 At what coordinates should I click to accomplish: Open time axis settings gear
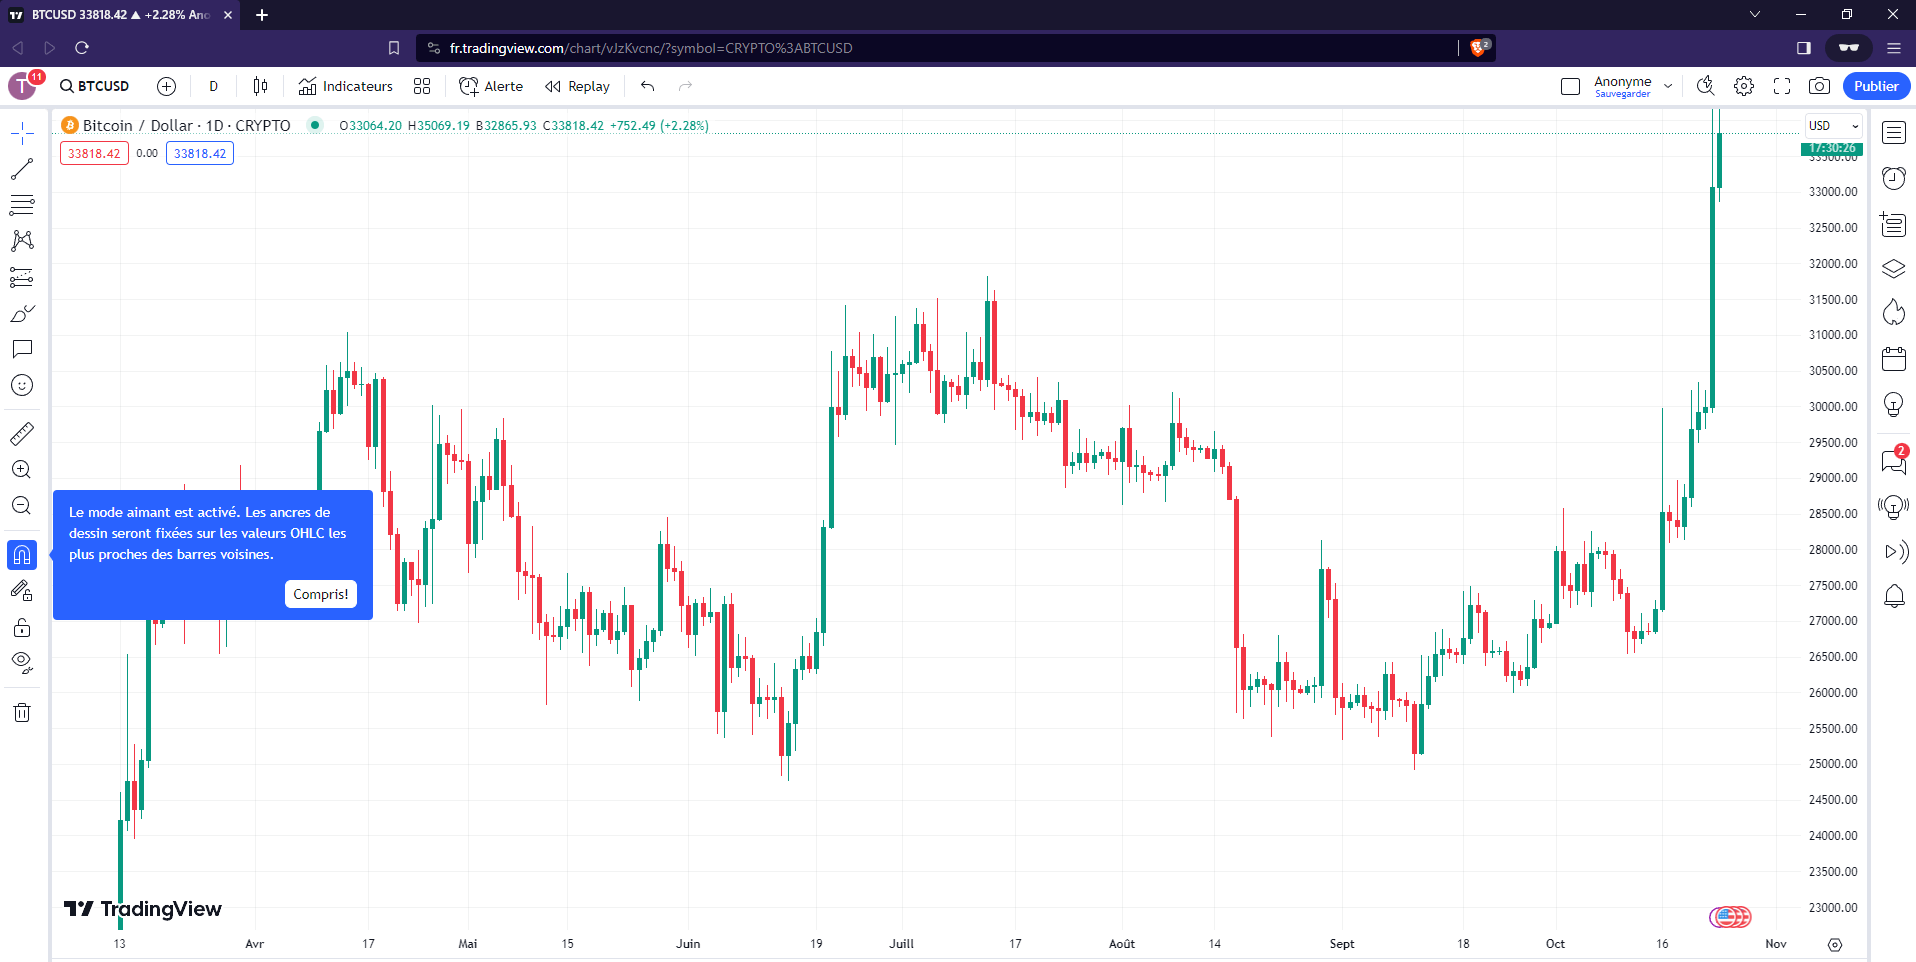point(1835,945)
